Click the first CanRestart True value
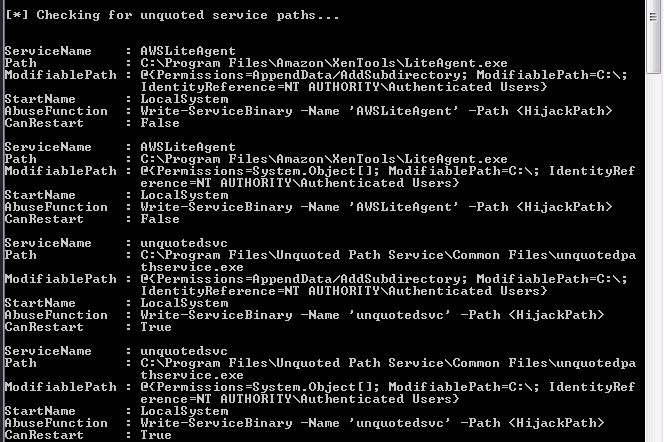664x442 pixels. (156, 327)
